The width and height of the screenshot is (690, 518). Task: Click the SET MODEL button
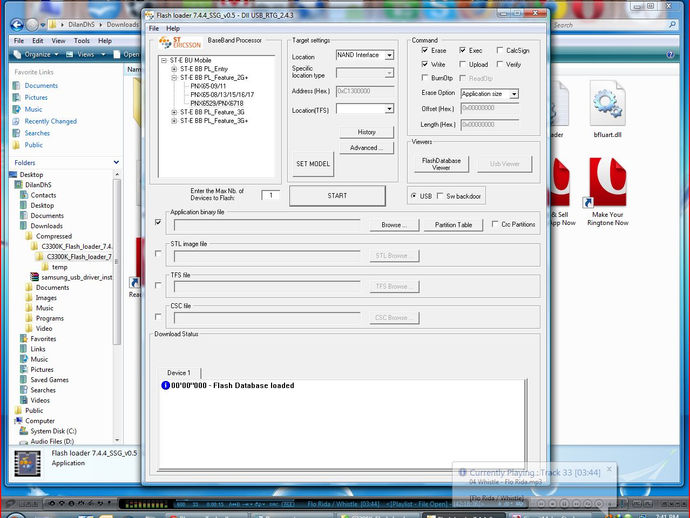(x=313, y=164)
